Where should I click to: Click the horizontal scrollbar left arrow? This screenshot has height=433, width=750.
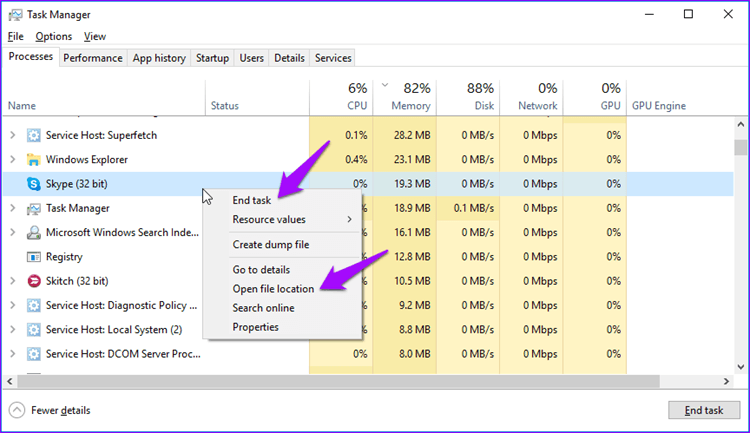coord(10,381)
